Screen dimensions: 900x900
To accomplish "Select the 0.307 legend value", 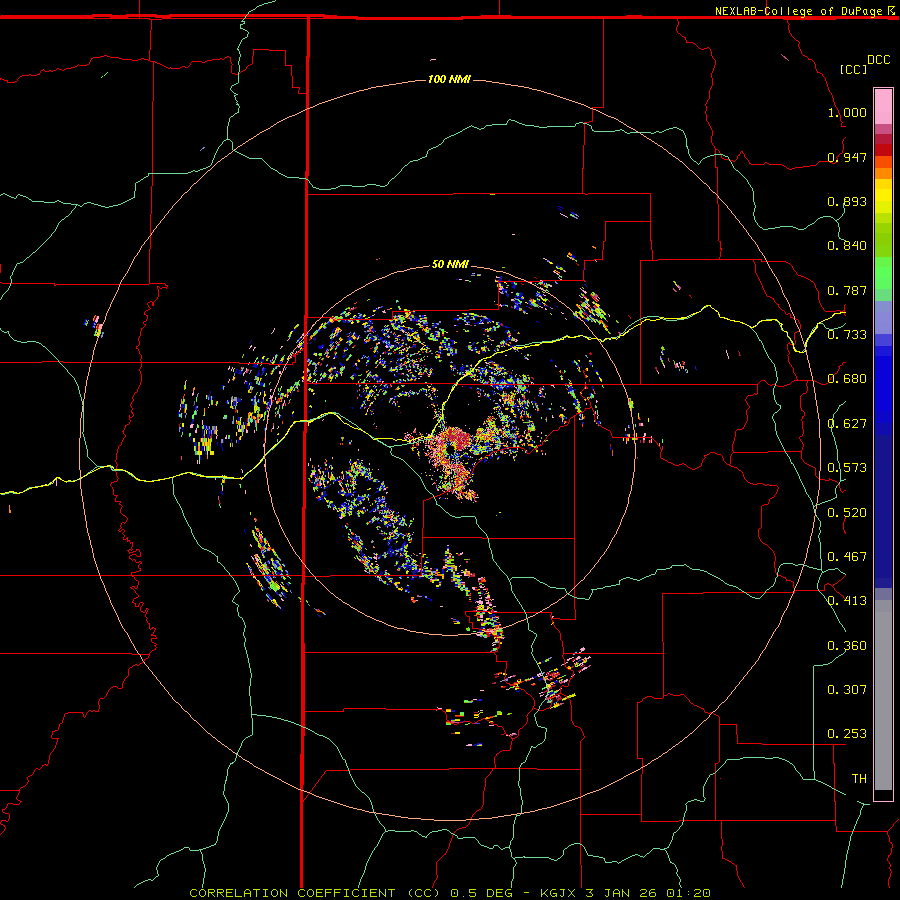I will pos(847,690).
